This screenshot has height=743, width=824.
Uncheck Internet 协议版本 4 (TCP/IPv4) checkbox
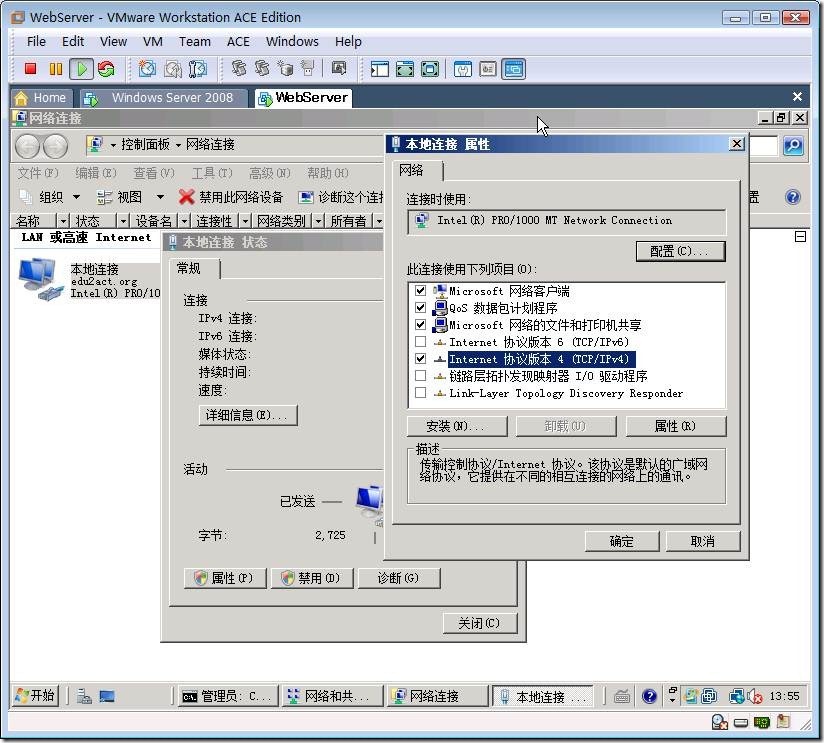tap(420, 359)
